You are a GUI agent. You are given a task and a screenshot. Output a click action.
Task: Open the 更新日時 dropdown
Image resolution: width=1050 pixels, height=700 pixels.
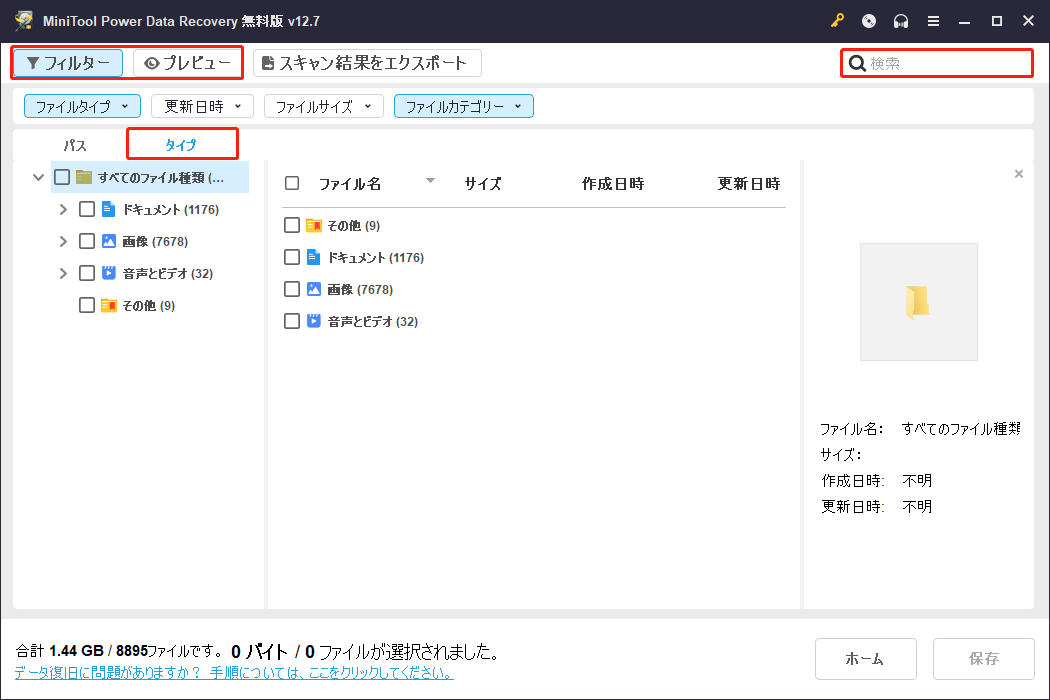201,105
